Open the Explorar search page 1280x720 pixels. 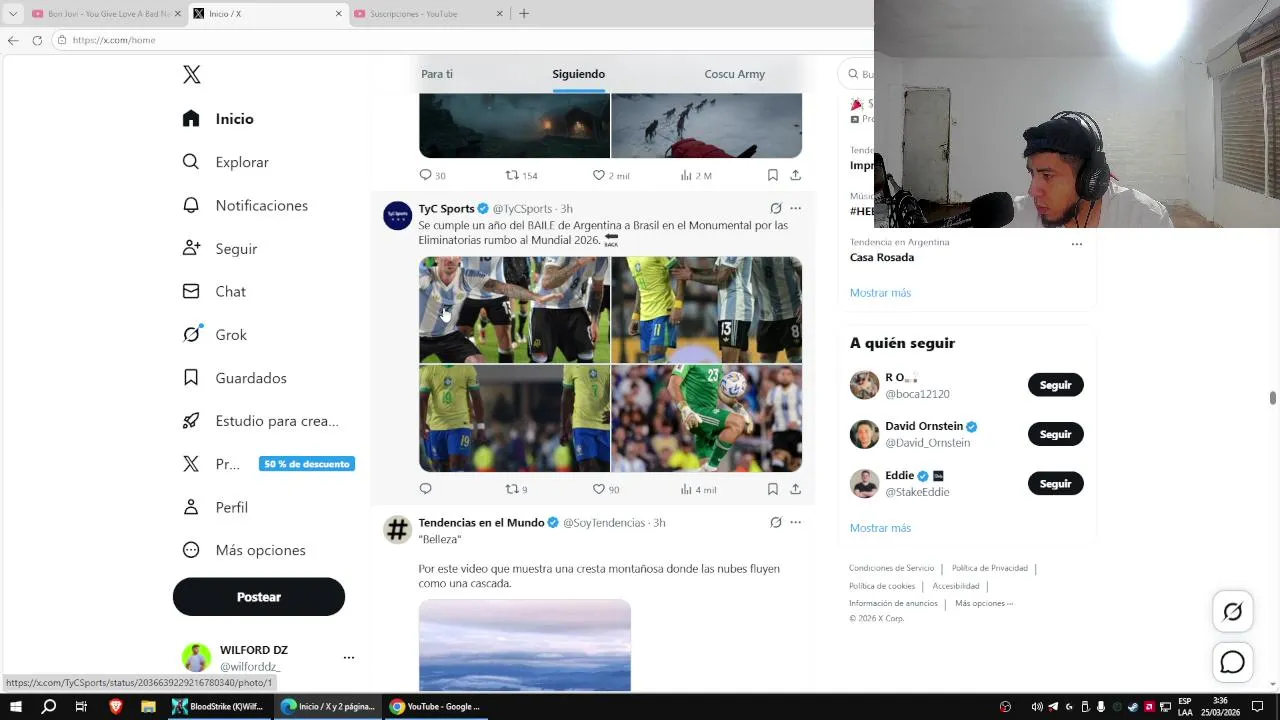226,162
